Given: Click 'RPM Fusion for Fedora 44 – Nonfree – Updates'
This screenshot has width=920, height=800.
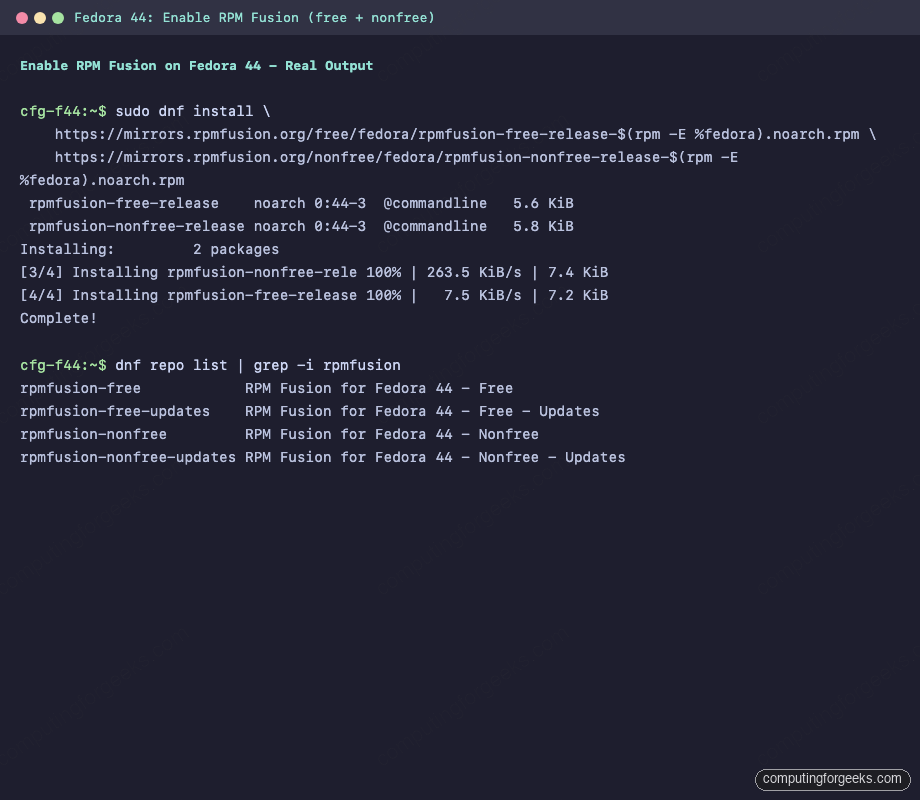Looking at the screenshot, I should [x=435, y=457].
